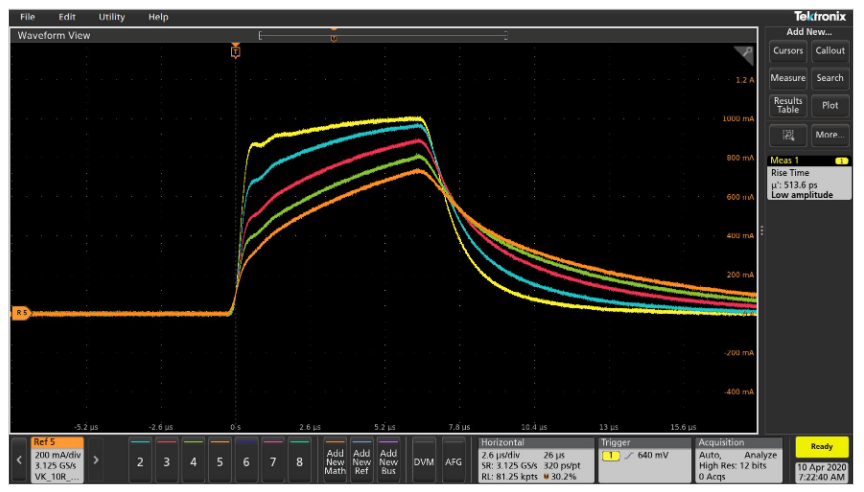This screenshot has height=492, width=864.
Task: Add a new reference waveform
Action: point(362,461)
